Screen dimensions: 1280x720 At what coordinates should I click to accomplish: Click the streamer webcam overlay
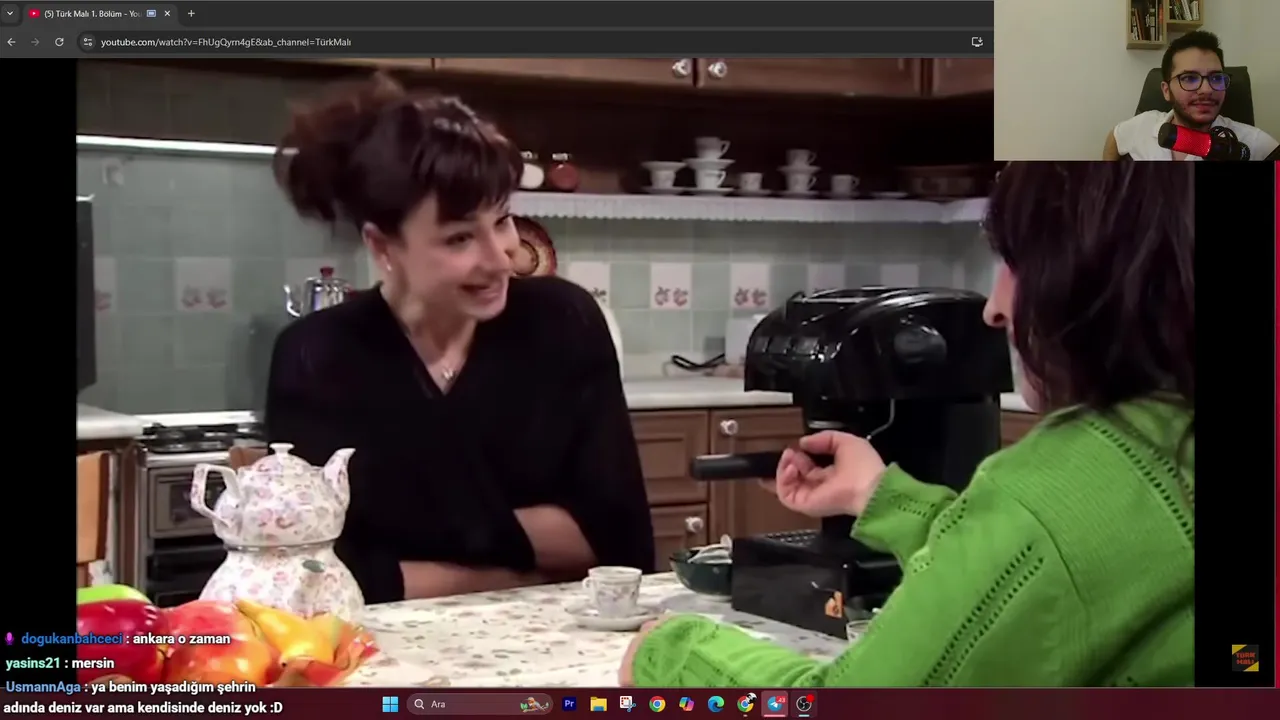1137,80
